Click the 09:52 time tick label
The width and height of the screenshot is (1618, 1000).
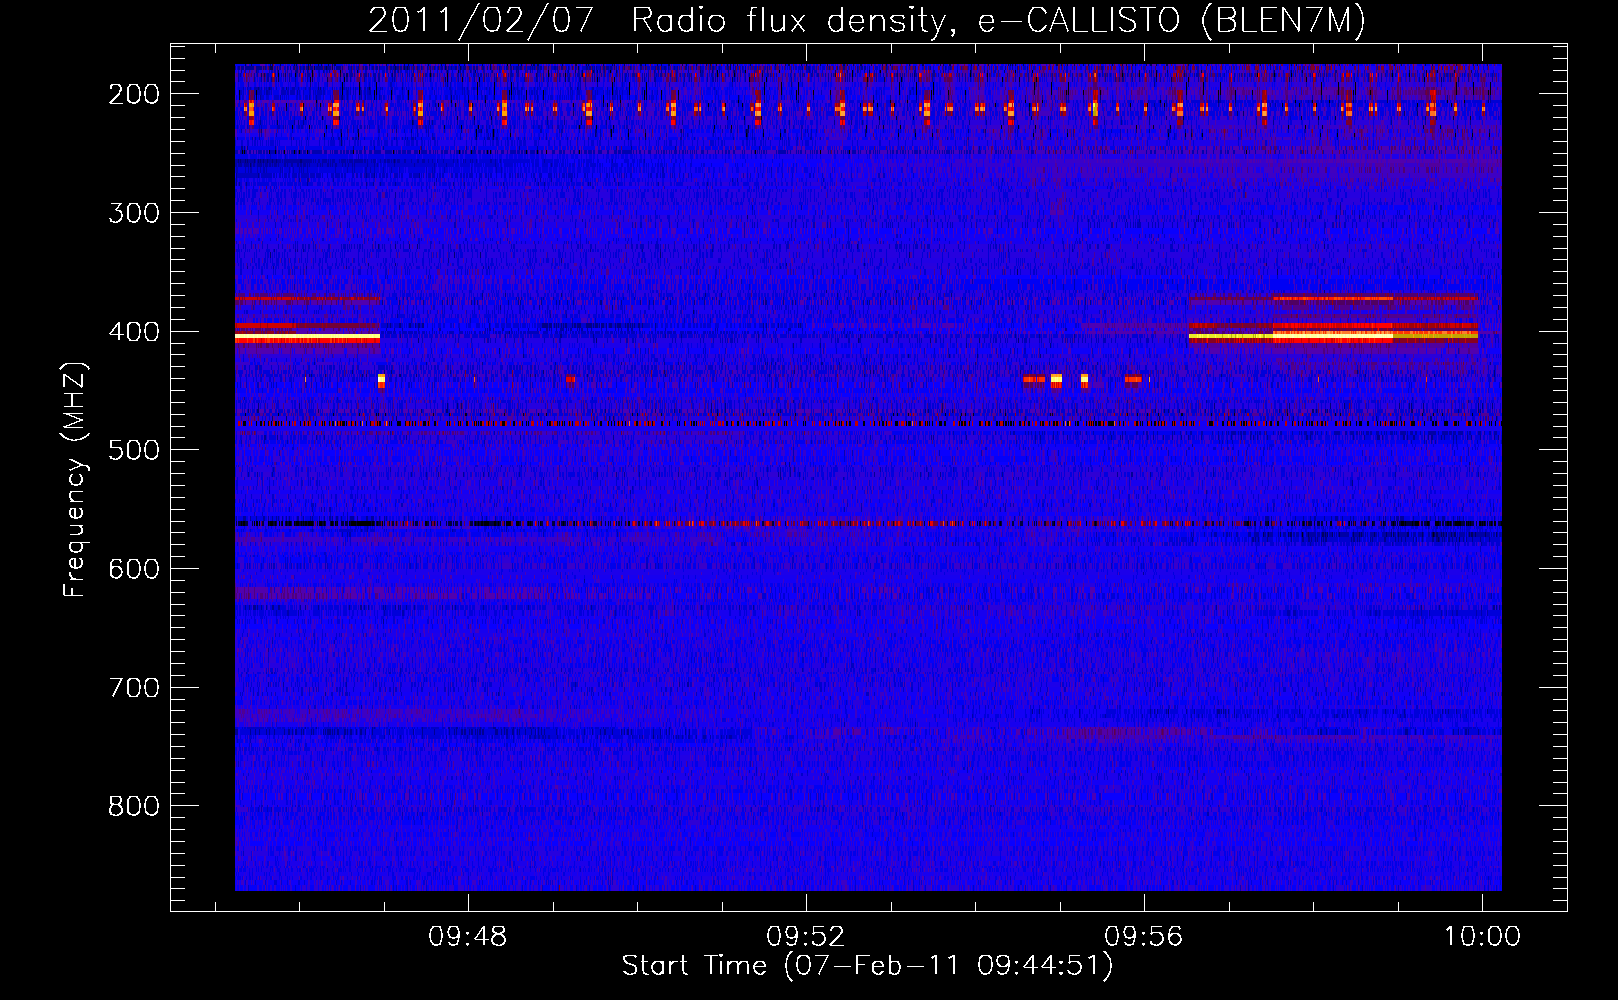pyautogui.click(x=806, y=937)
